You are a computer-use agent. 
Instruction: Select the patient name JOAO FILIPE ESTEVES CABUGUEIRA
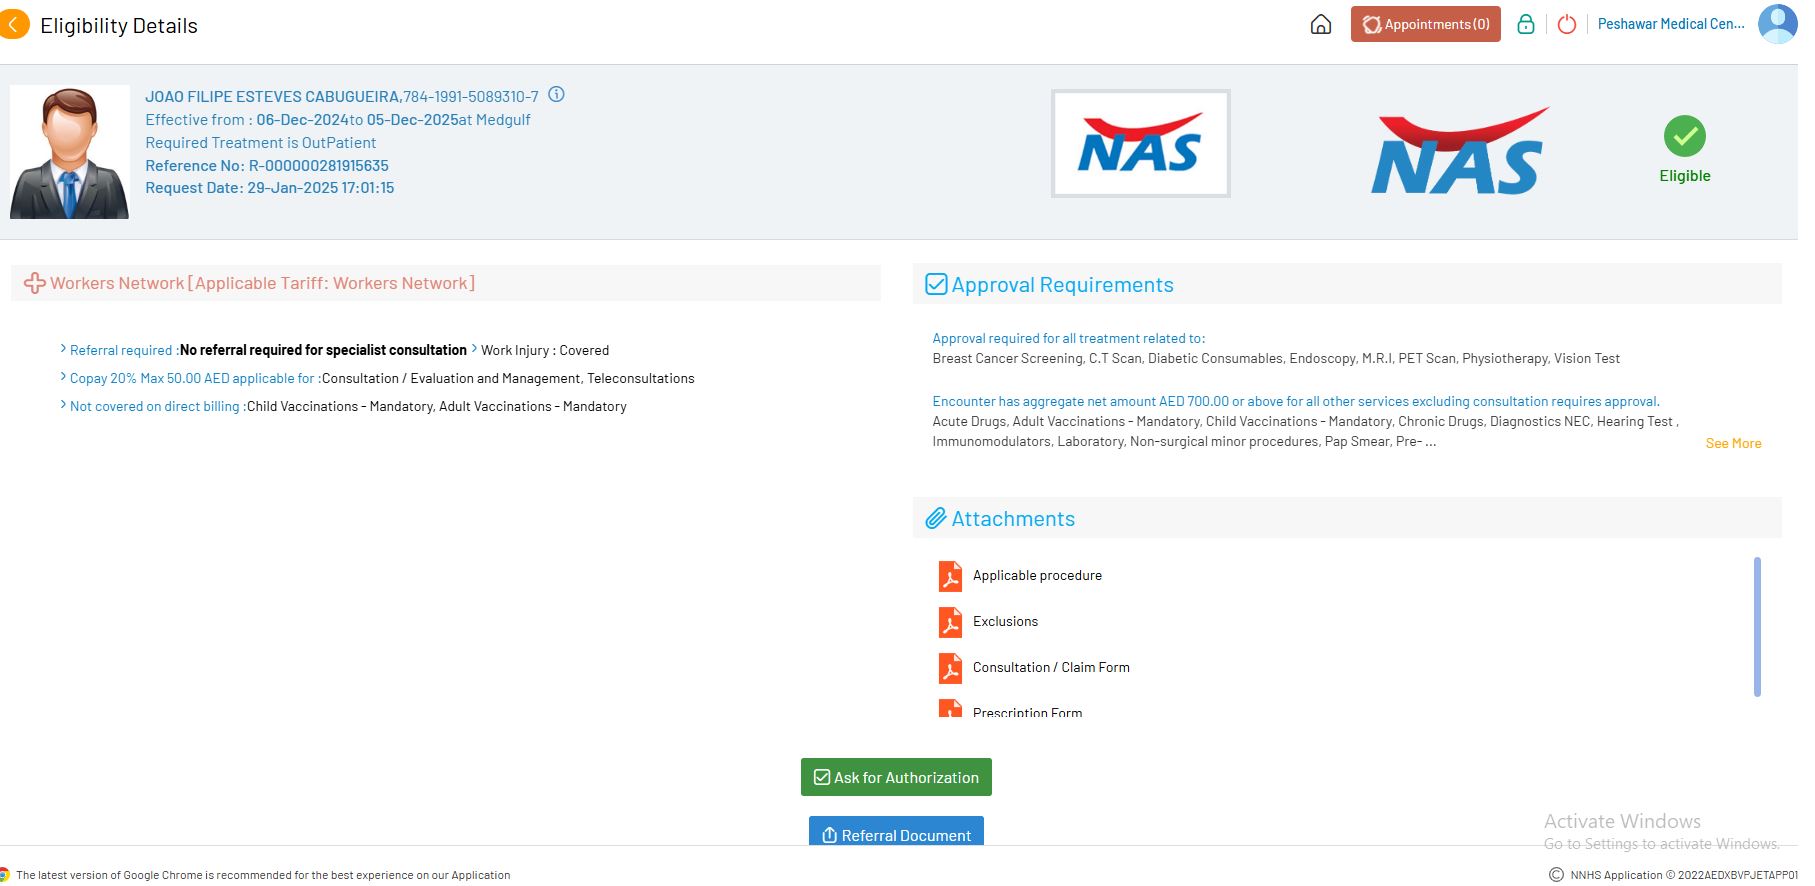pos(272,96)
